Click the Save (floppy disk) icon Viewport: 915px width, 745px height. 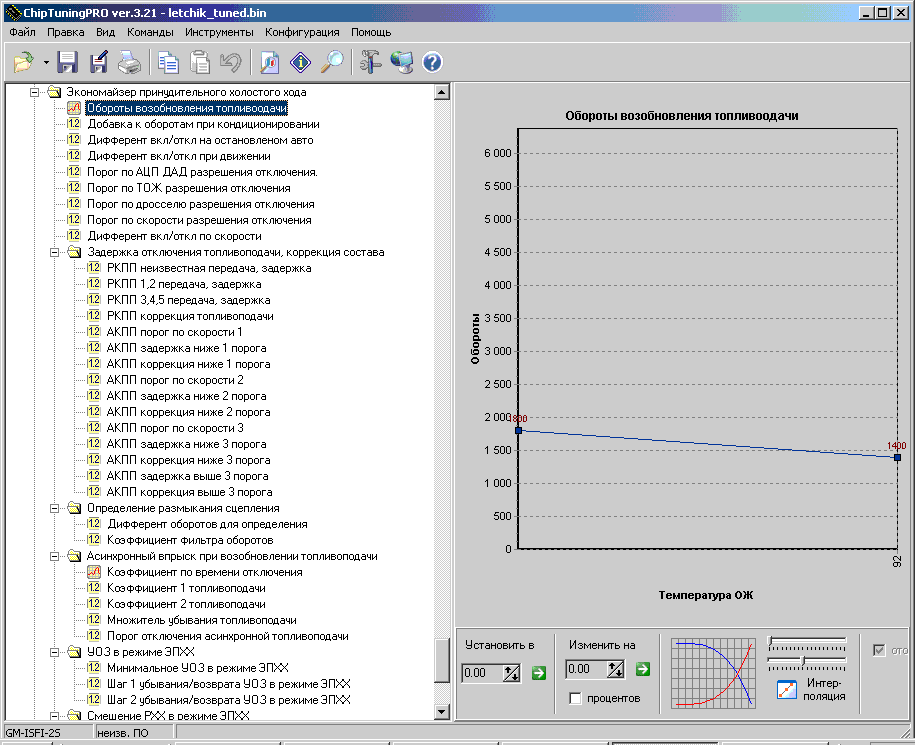[x=68, y=63]
